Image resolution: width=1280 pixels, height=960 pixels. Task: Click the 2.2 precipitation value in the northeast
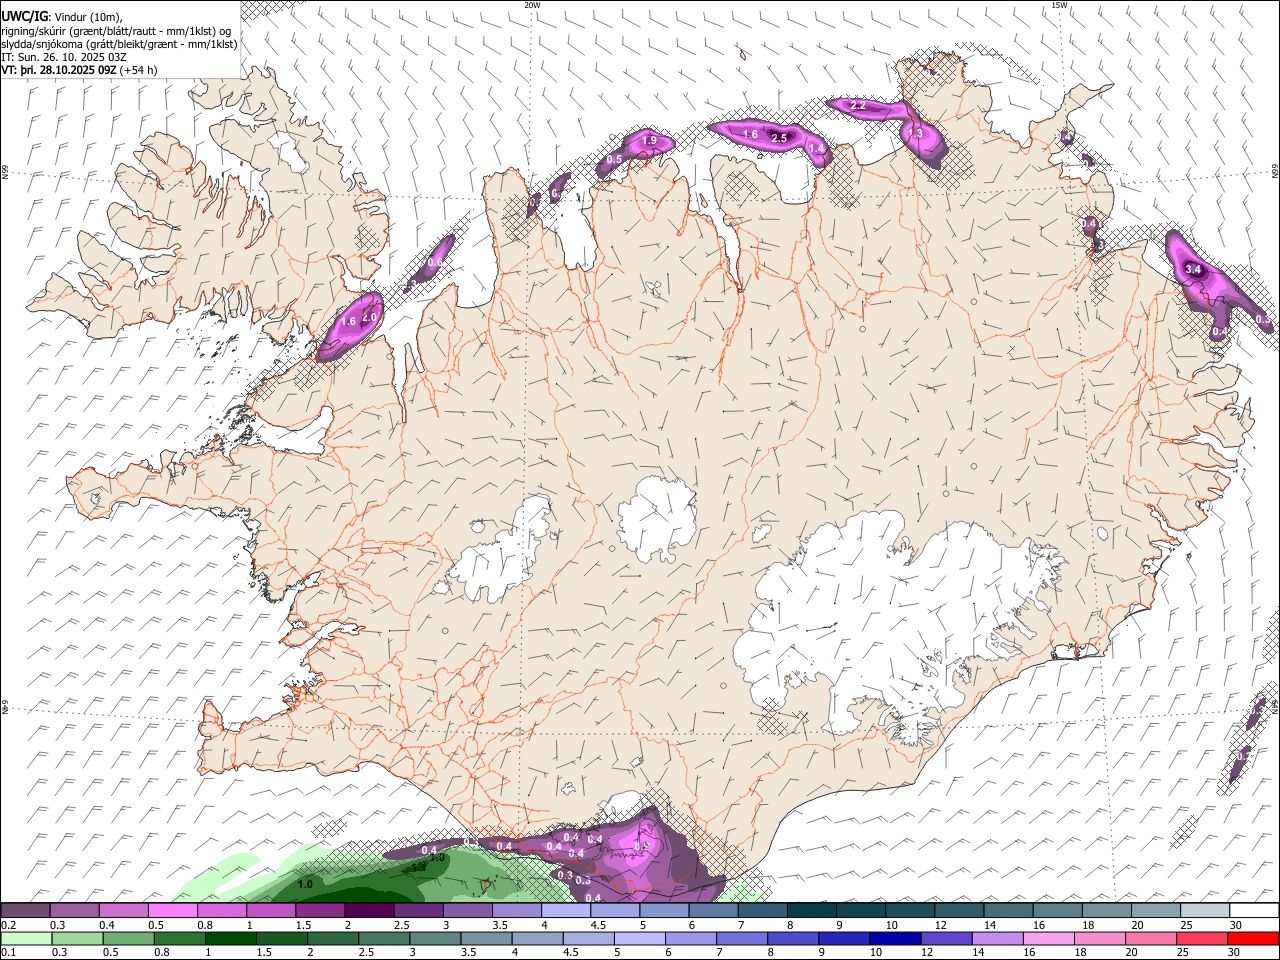coord(857,106)
